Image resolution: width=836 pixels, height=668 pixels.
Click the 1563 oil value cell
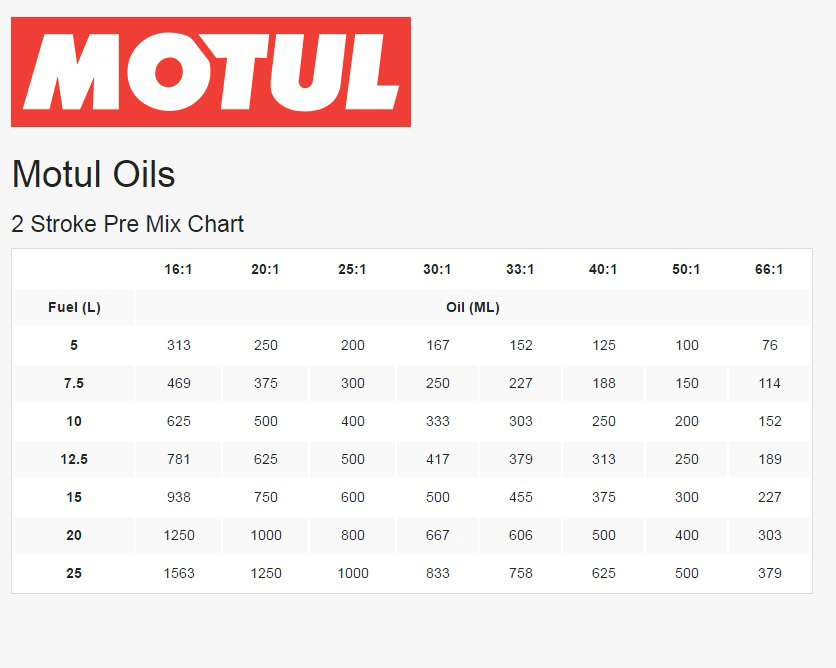pyautogui.click(x=179, y=573)
